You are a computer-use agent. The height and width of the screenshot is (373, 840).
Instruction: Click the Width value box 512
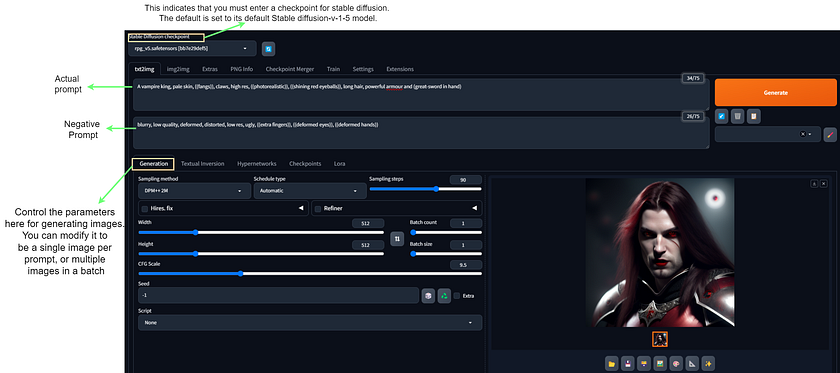(368, 223)
